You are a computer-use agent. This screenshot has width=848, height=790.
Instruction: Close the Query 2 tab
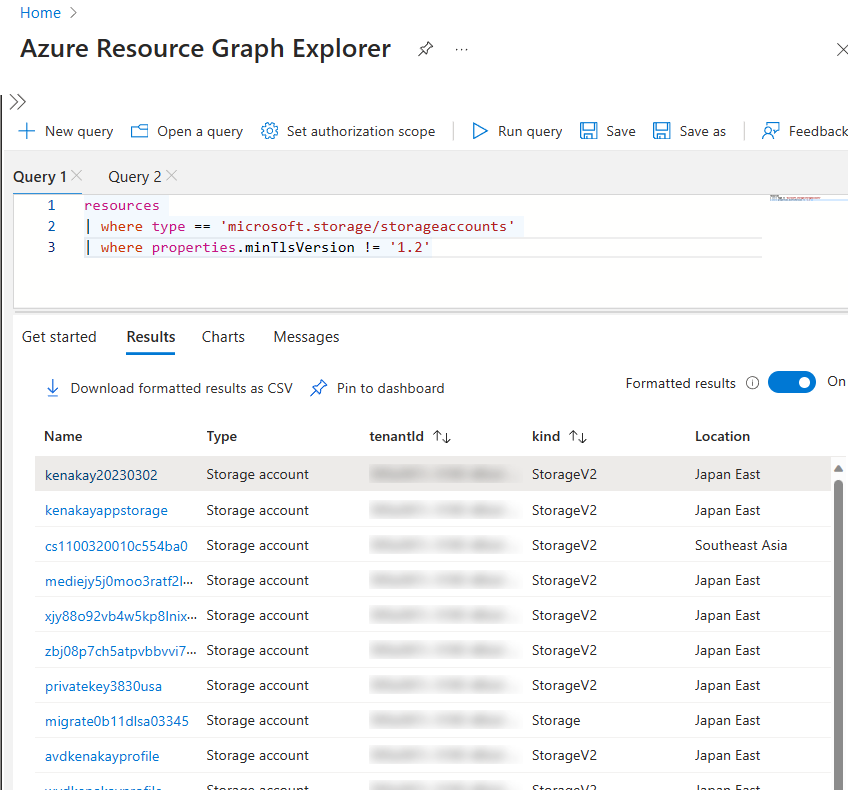coord(171,175)
